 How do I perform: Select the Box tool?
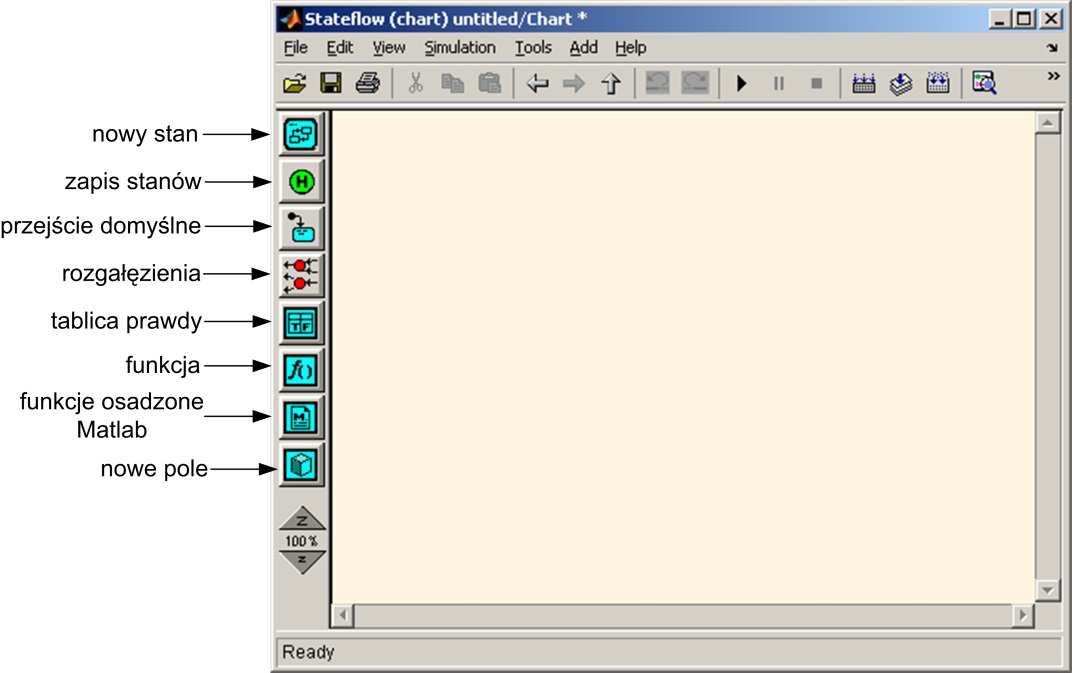(x=301, y=465)
